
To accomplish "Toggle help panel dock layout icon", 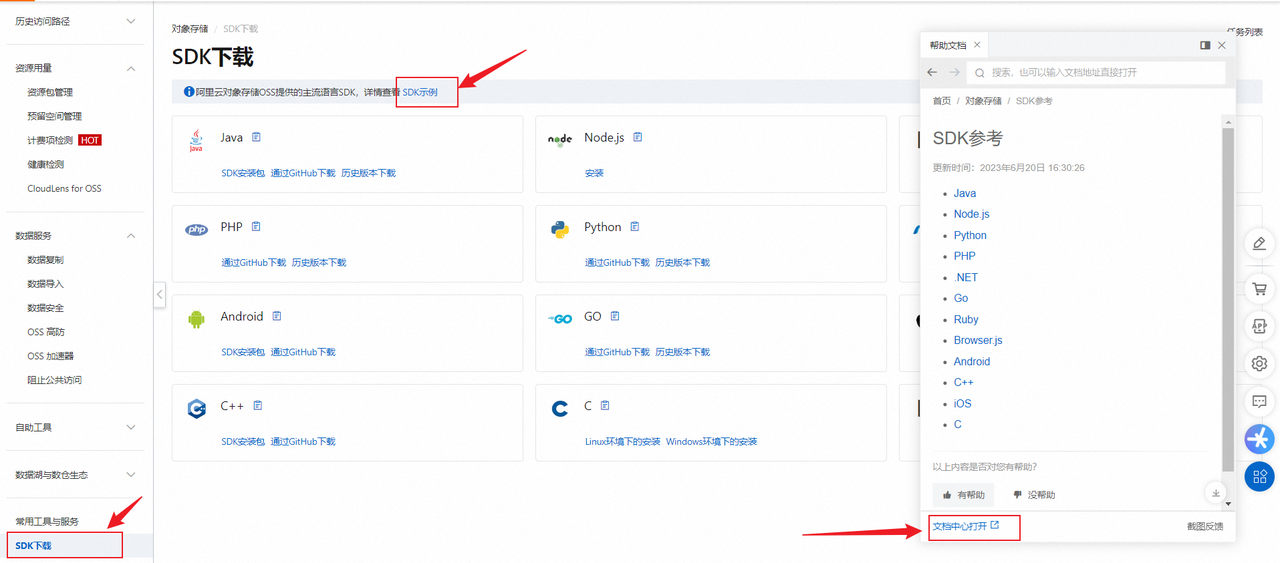I will pos(1205,45).
